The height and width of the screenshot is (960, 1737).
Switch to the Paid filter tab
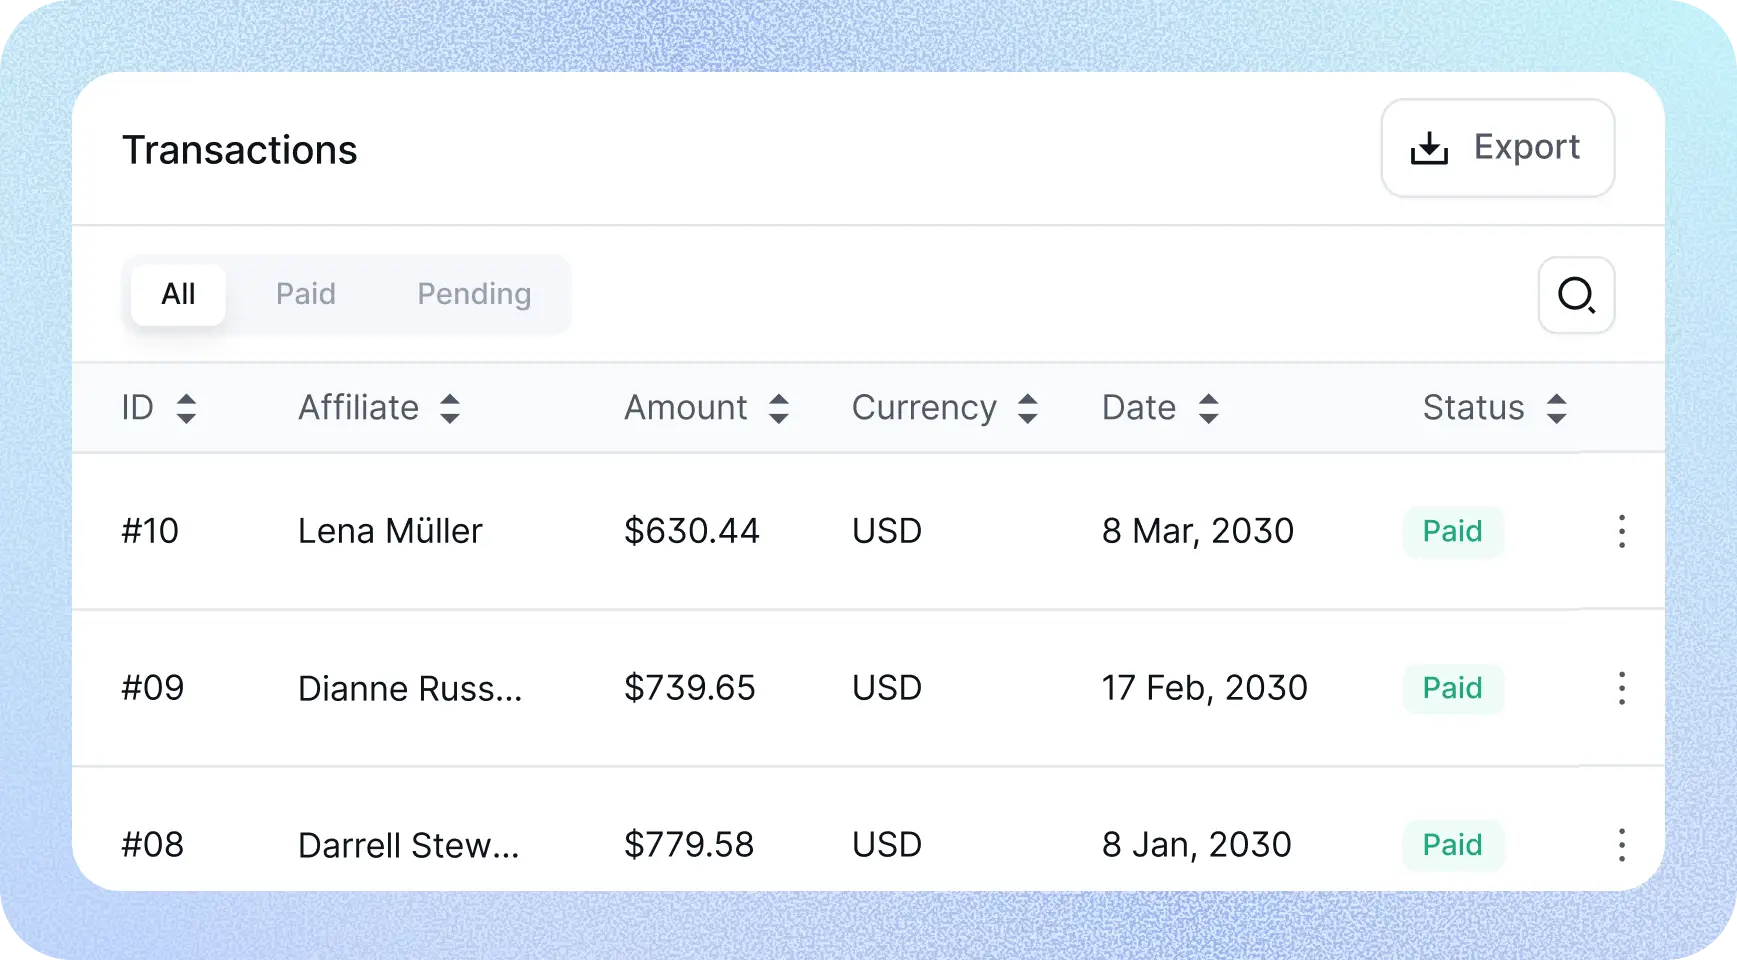306,294
